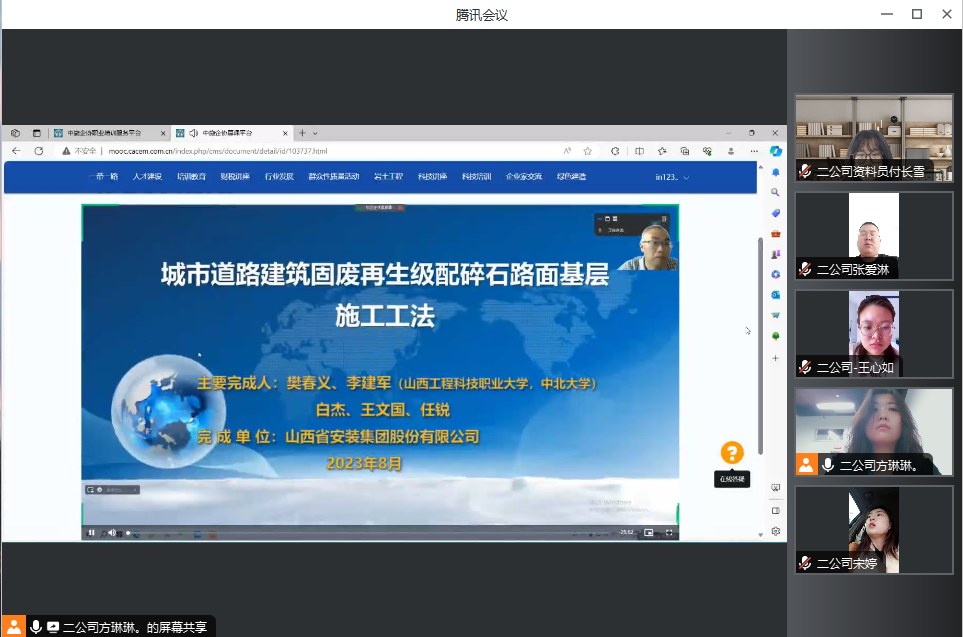This screenshot has height=637, width=963.
Task: Mute the video player volume
Action: pos(112,533)
